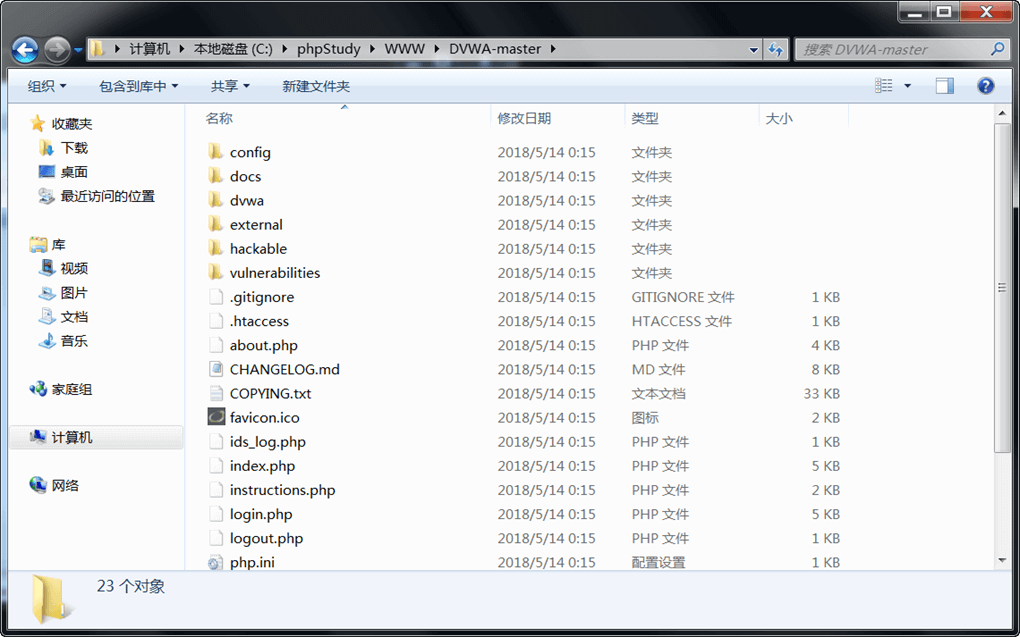Select 计算机 in the address breadcrumb
The height and width of the screenshot is (637, 1020).
150,49
